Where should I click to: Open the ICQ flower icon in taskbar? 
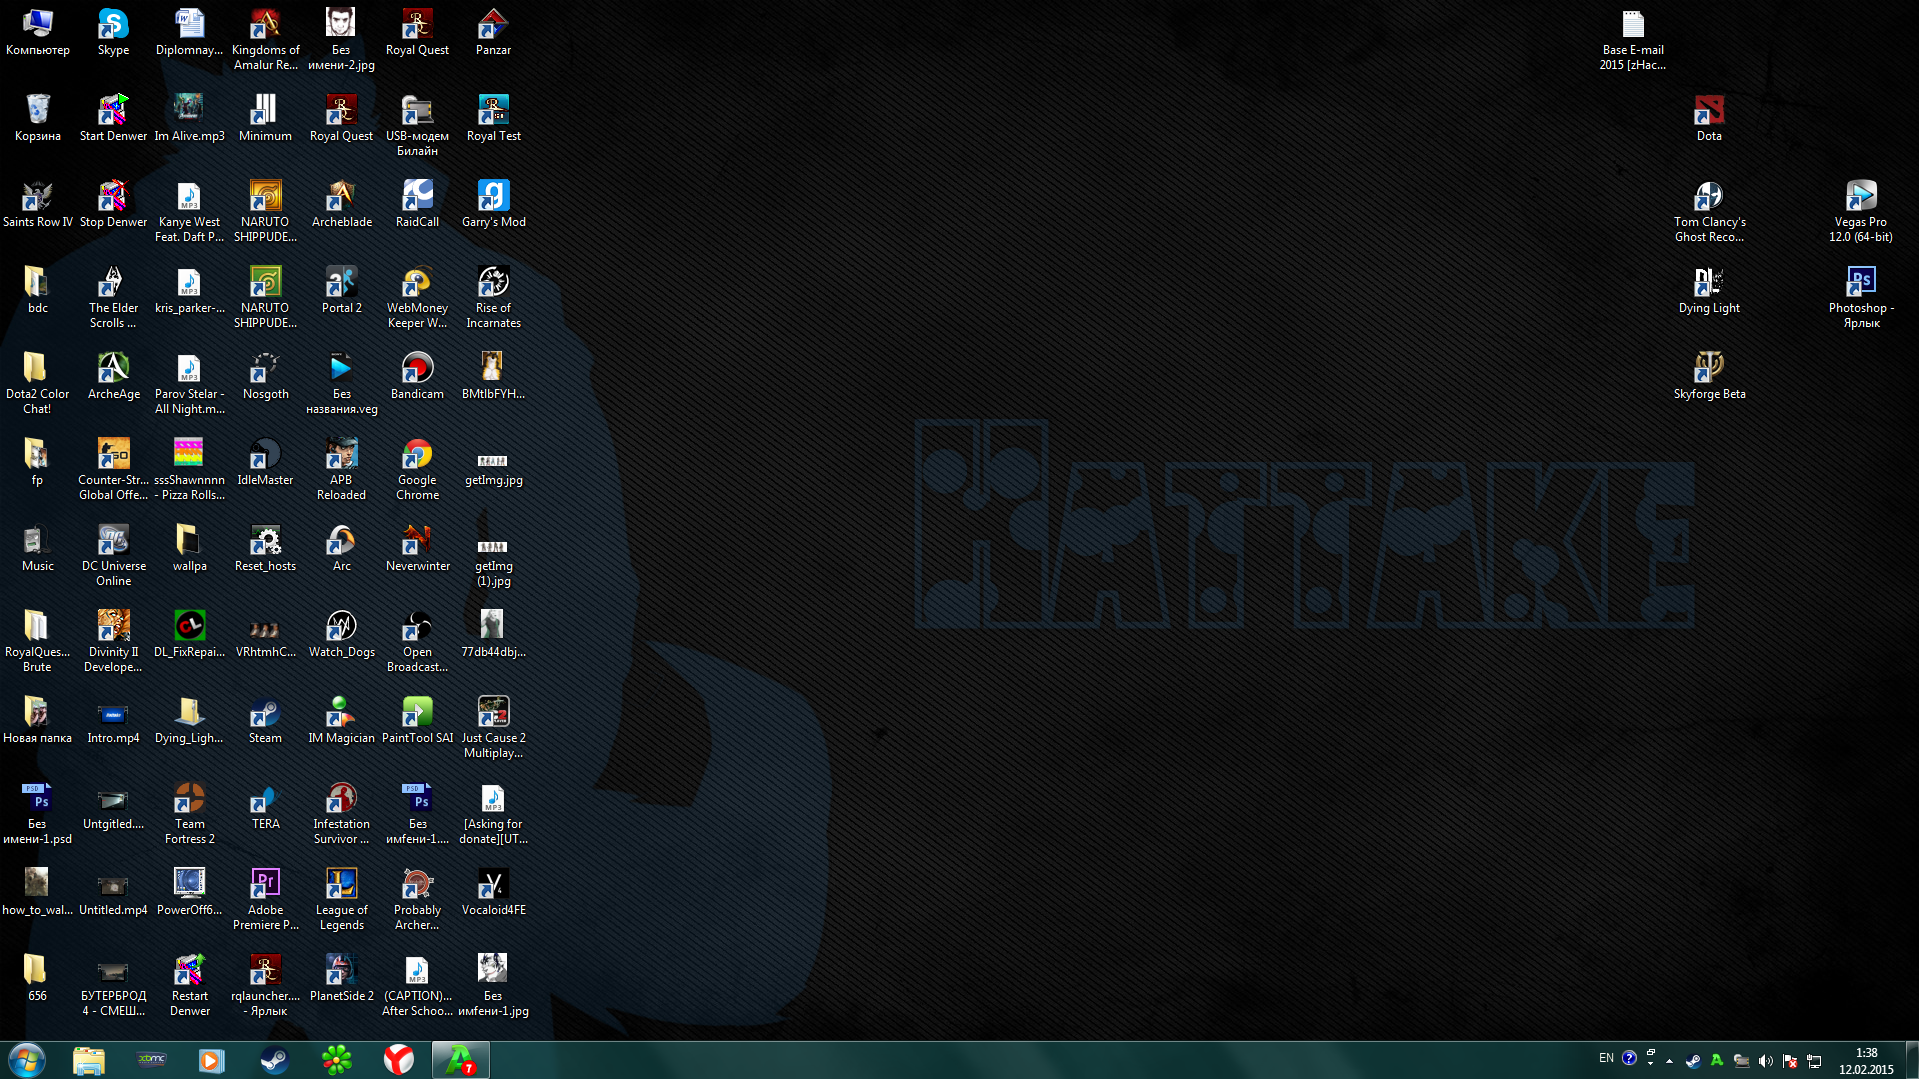pyautogui.click(x=337, y=1060)
